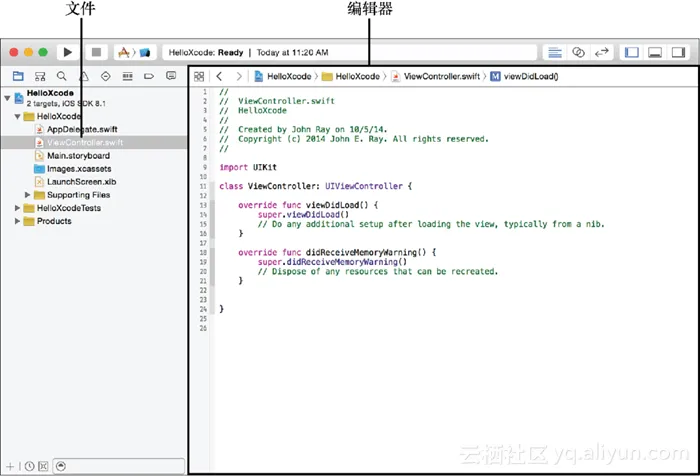Open the Issue navigator tab
The width and height of the screenshot is (700, 476).
83,76
